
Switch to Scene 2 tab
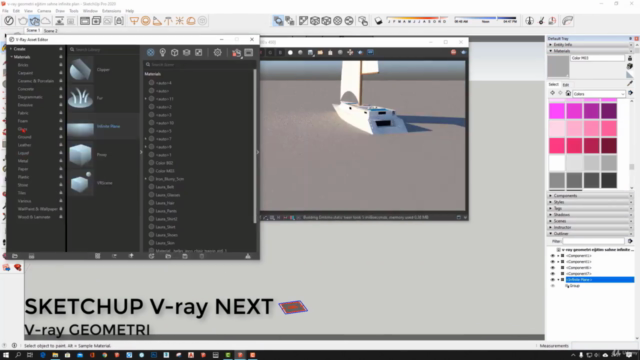pos(50,31)
